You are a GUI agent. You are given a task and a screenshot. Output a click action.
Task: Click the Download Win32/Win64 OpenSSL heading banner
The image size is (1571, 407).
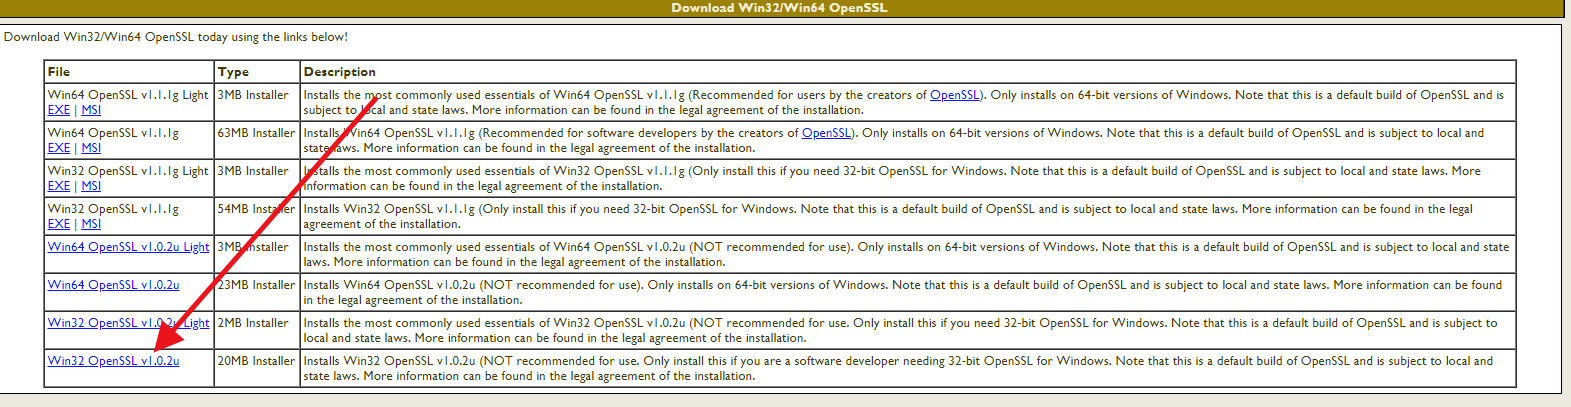[781, 8]
